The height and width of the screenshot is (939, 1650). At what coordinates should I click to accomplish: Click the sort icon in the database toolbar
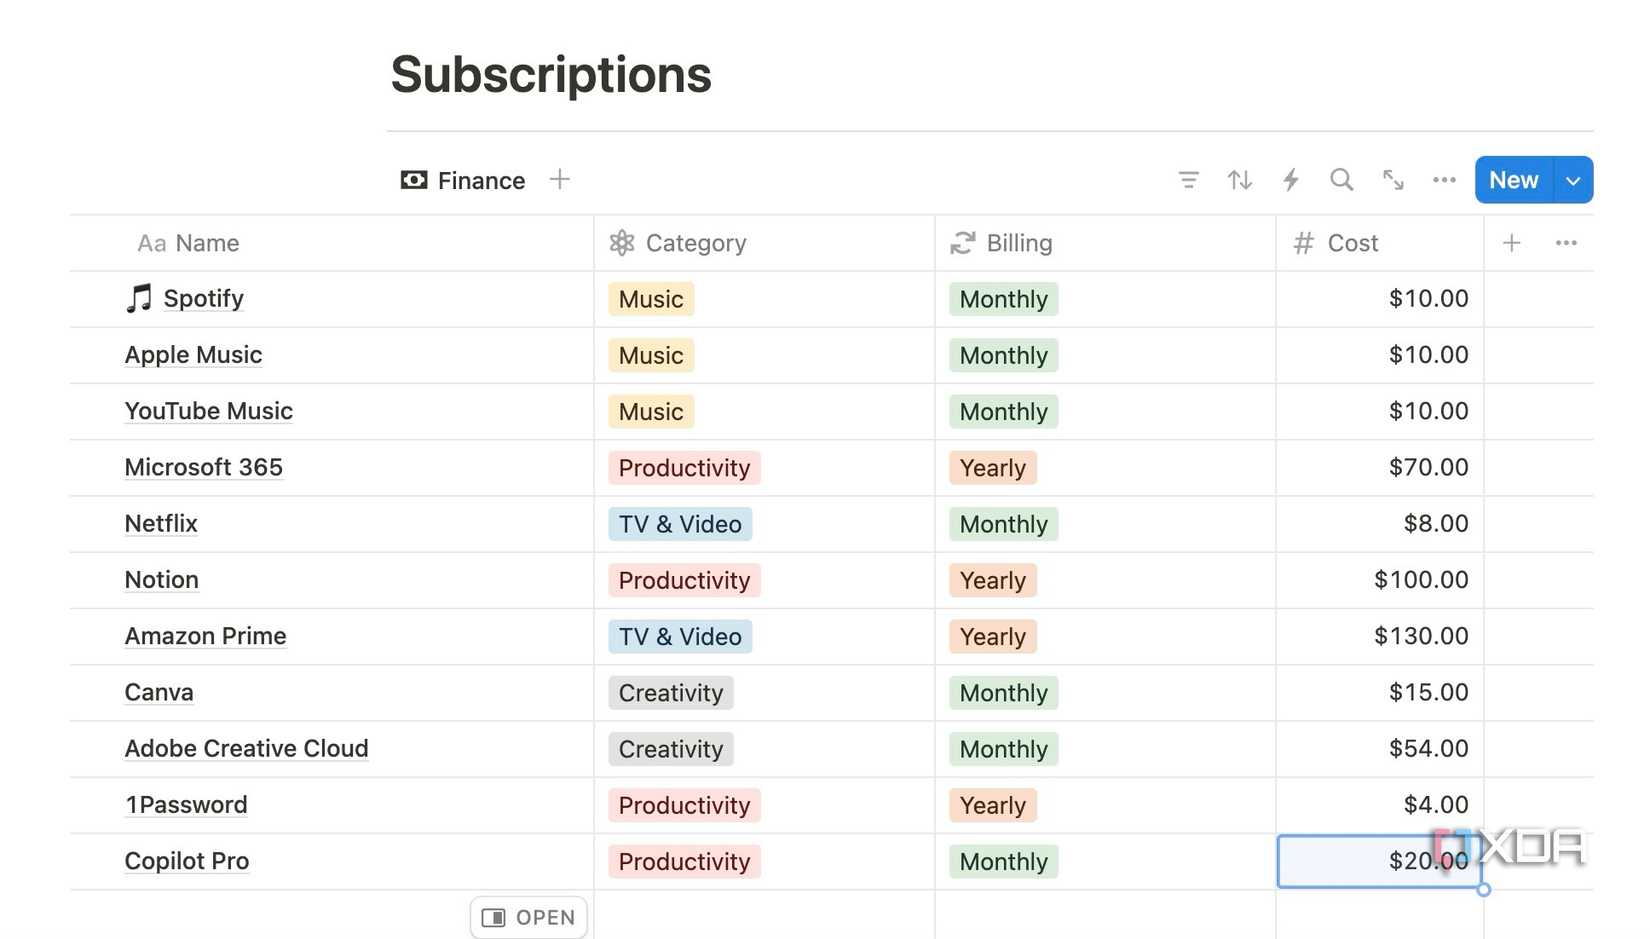click(1240, 180)
